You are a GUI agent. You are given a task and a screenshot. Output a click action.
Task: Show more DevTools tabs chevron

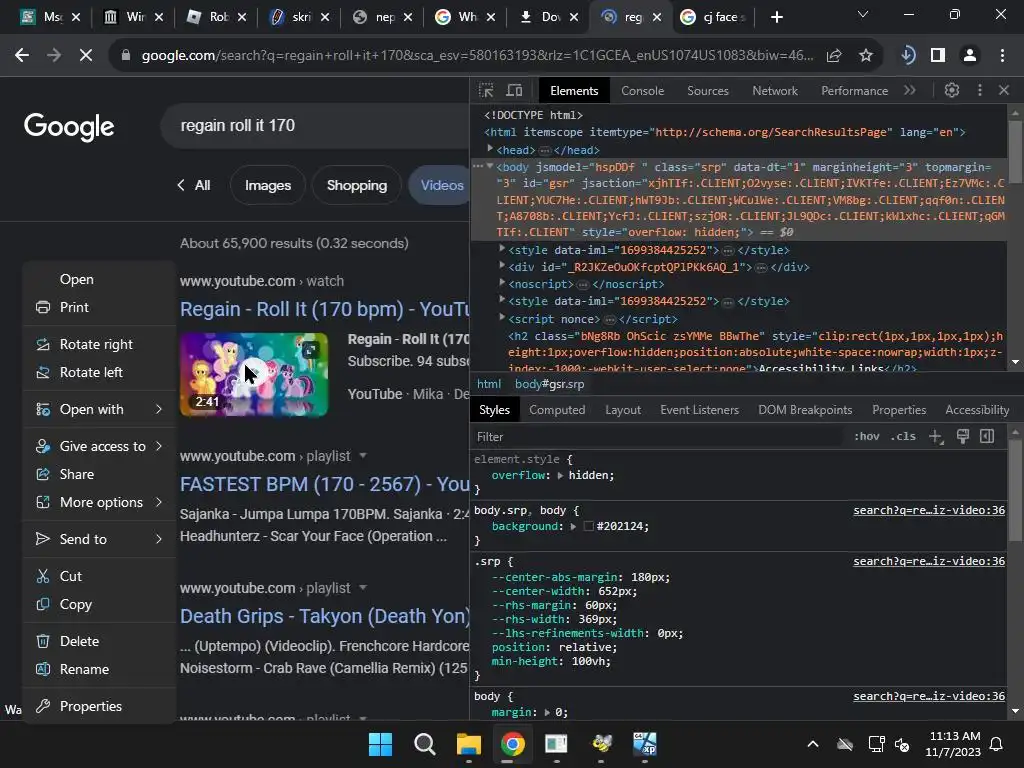(910, 90)
